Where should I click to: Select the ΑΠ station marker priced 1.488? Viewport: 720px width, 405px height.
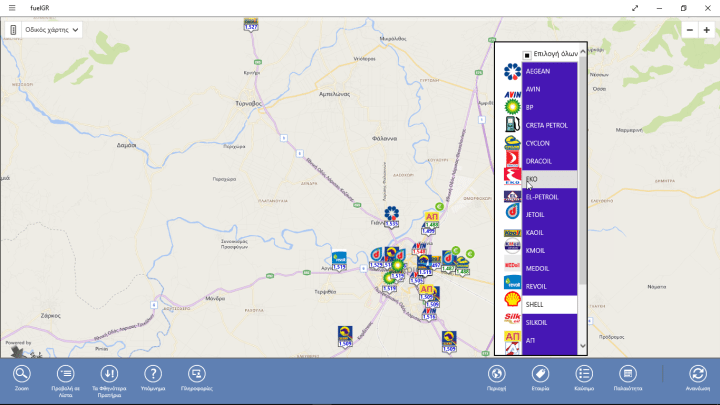pos(431,220)
